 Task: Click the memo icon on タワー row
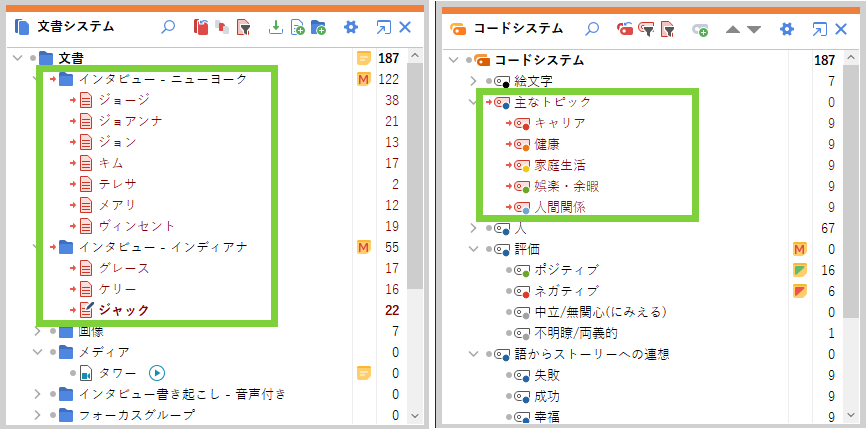(x=363, y=373)
